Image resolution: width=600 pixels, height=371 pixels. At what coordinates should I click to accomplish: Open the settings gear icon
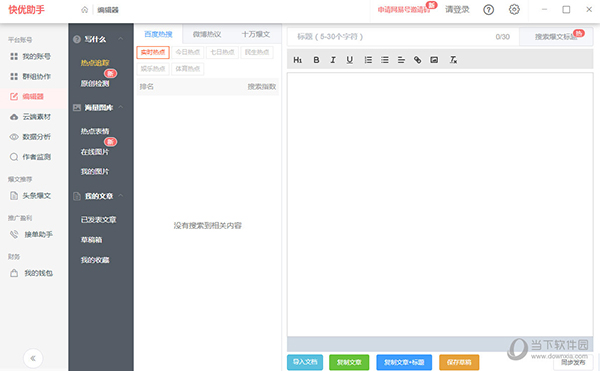coord(514,10)
